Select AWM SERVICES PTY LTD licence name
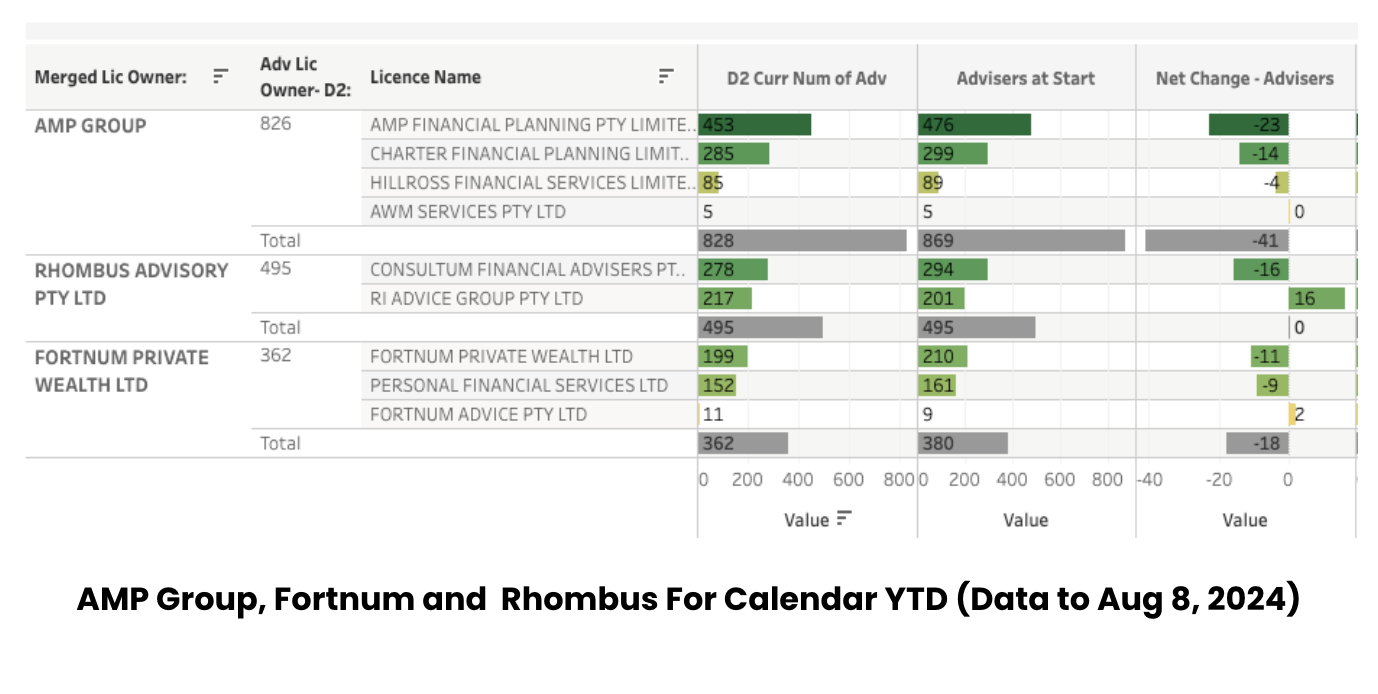This screenshot has width=1378, height=694. click(x=467, y=212)
